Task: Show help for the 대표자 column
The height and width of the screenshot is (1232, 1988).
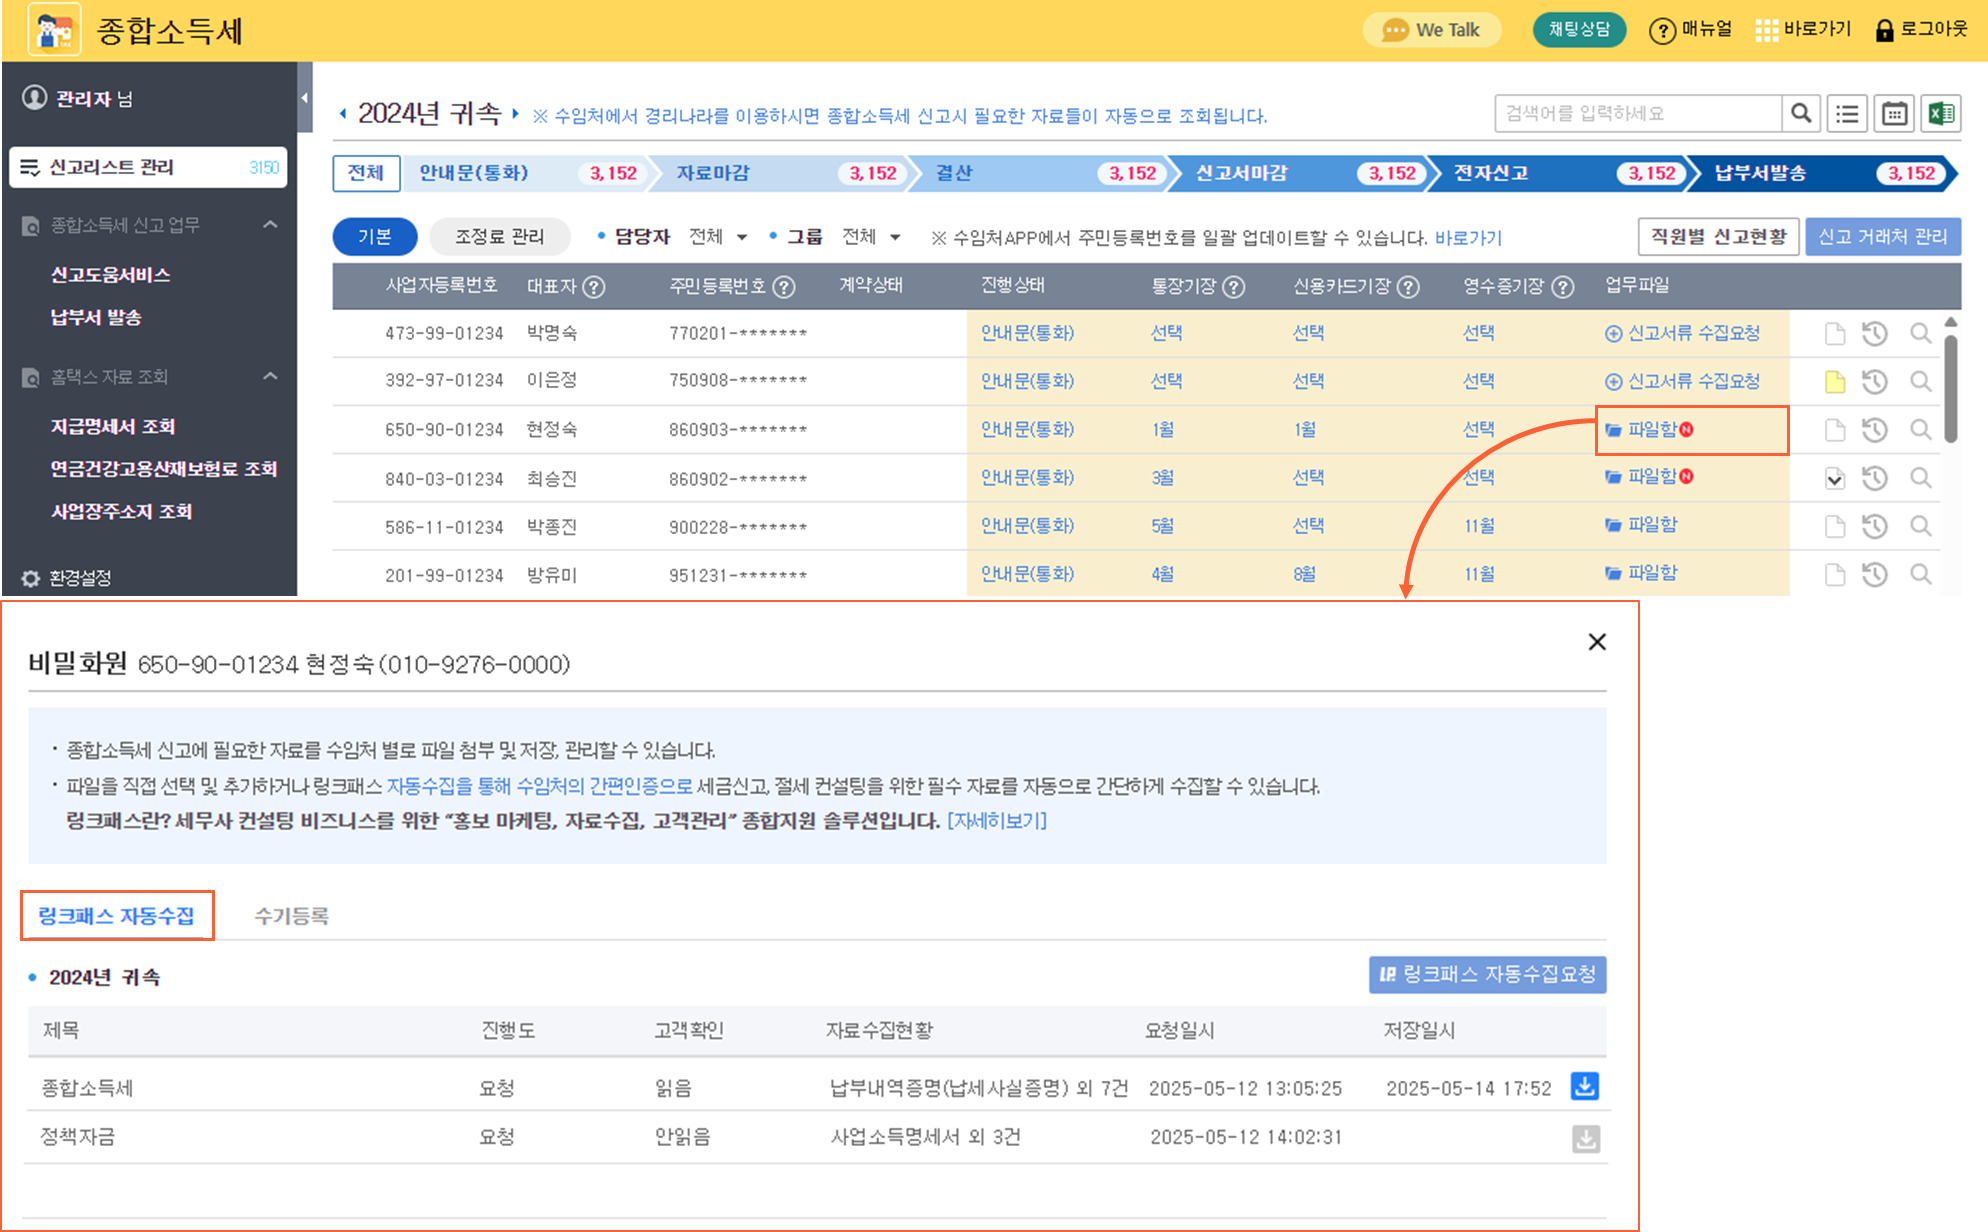Action: pos(594,288)
